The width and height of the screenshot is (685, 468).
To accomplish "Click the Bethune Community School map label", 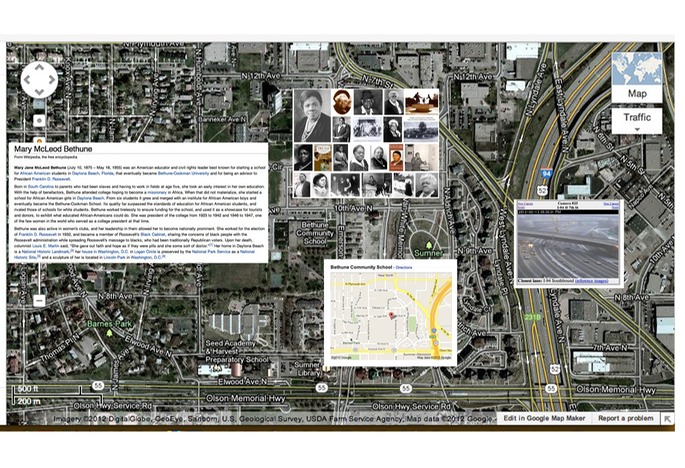I will tap(315, 233).
